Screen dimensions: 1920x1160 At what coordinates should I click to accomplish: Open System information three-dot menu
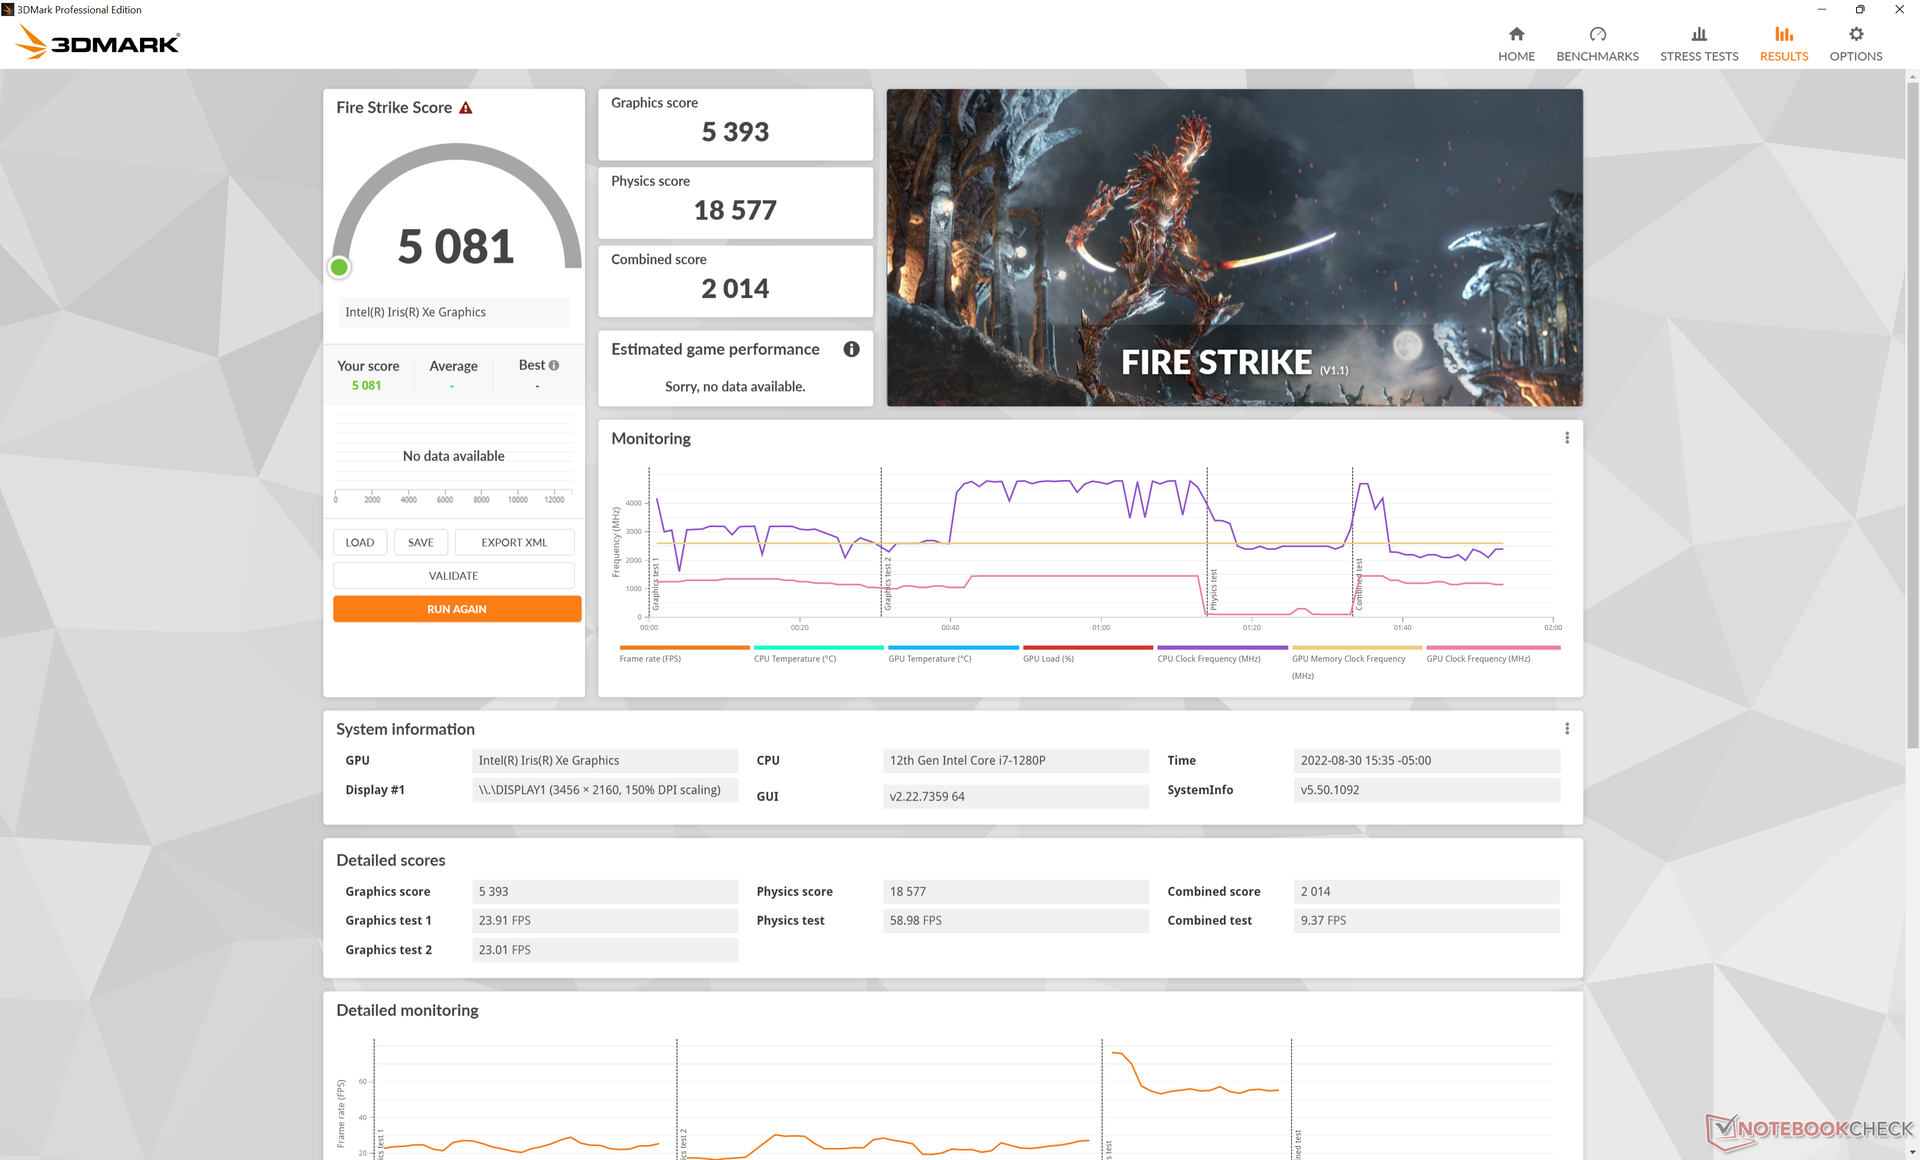pyautogui.click(x=1566, y=729)
